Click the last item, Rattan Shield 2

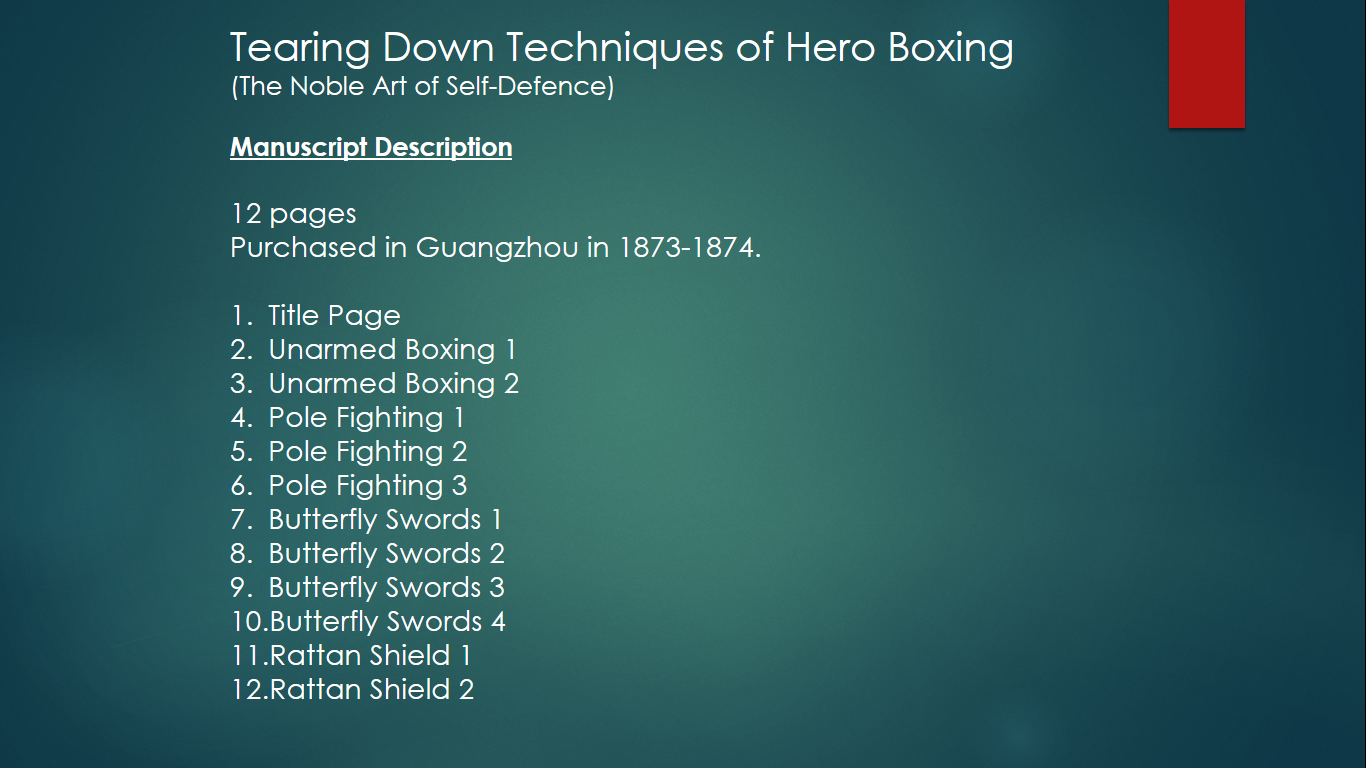tap(371, 690)
